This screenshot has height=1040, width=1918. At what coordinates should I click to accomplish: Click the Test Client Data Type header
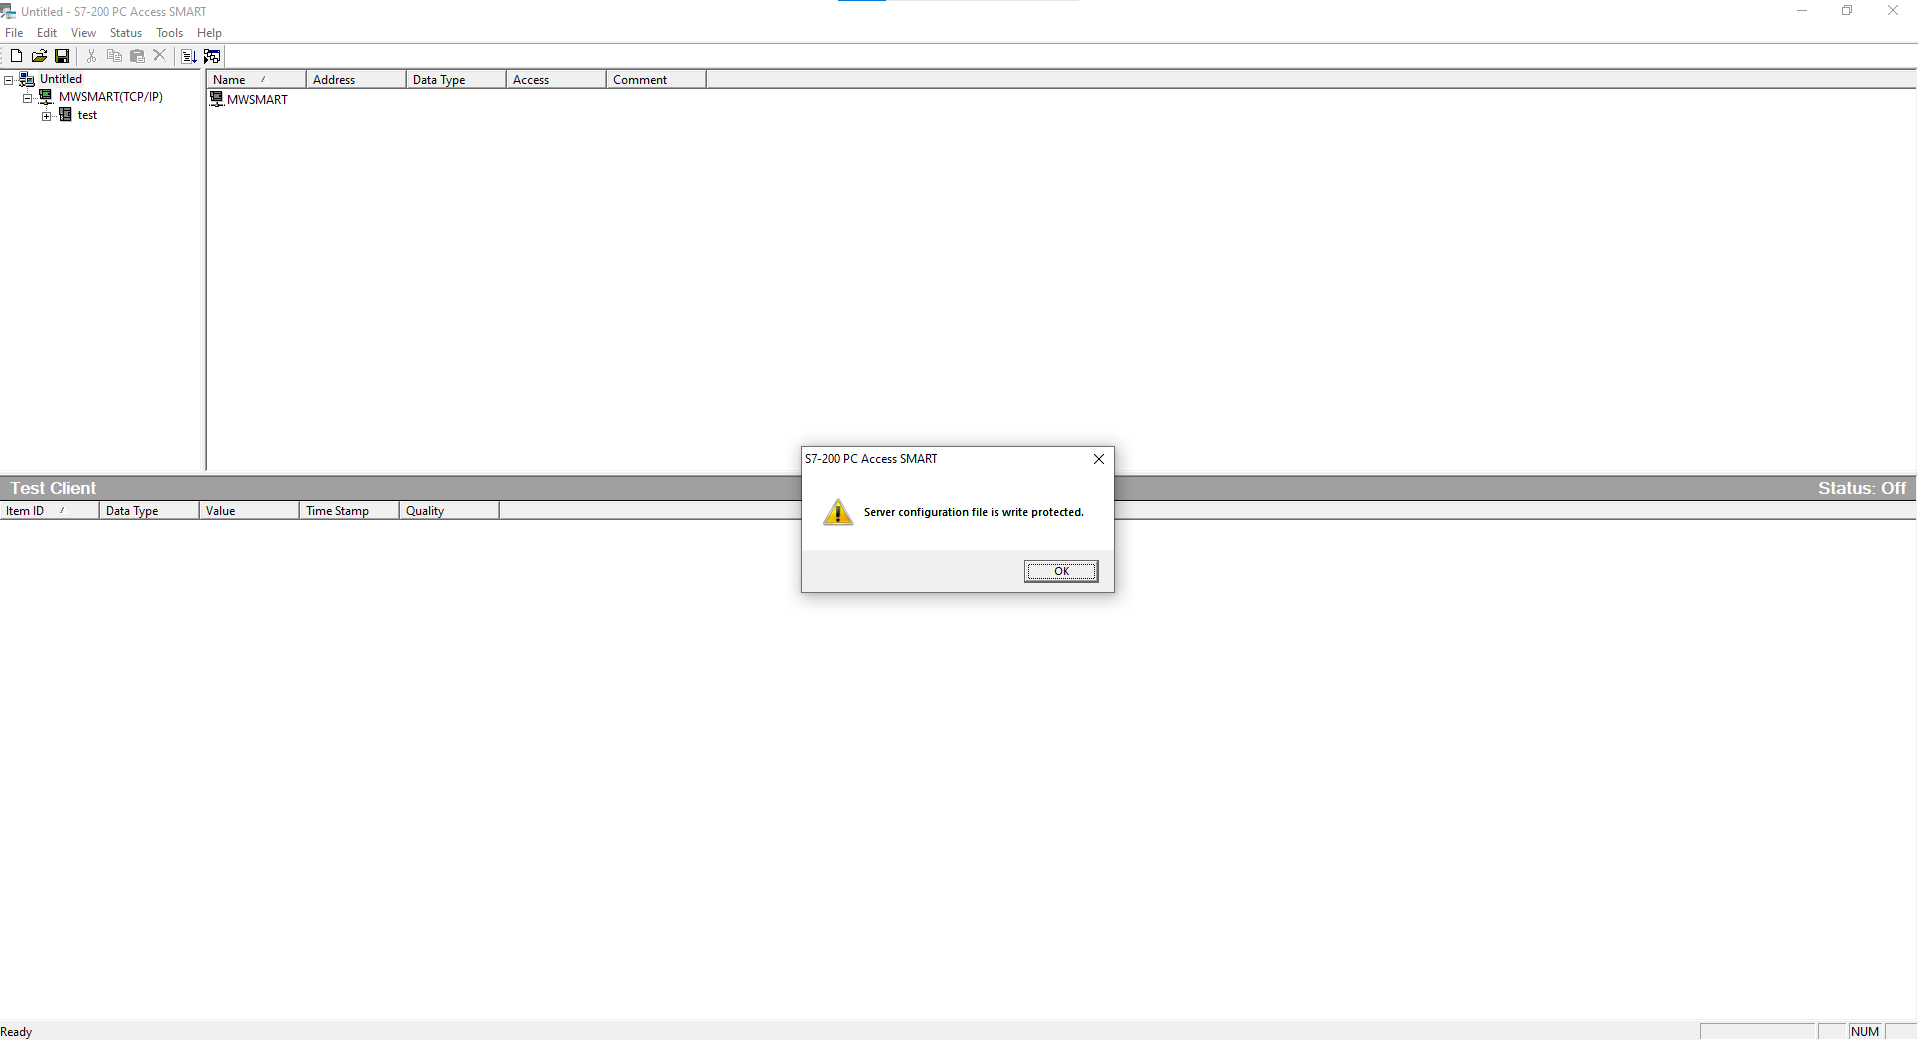149,511
